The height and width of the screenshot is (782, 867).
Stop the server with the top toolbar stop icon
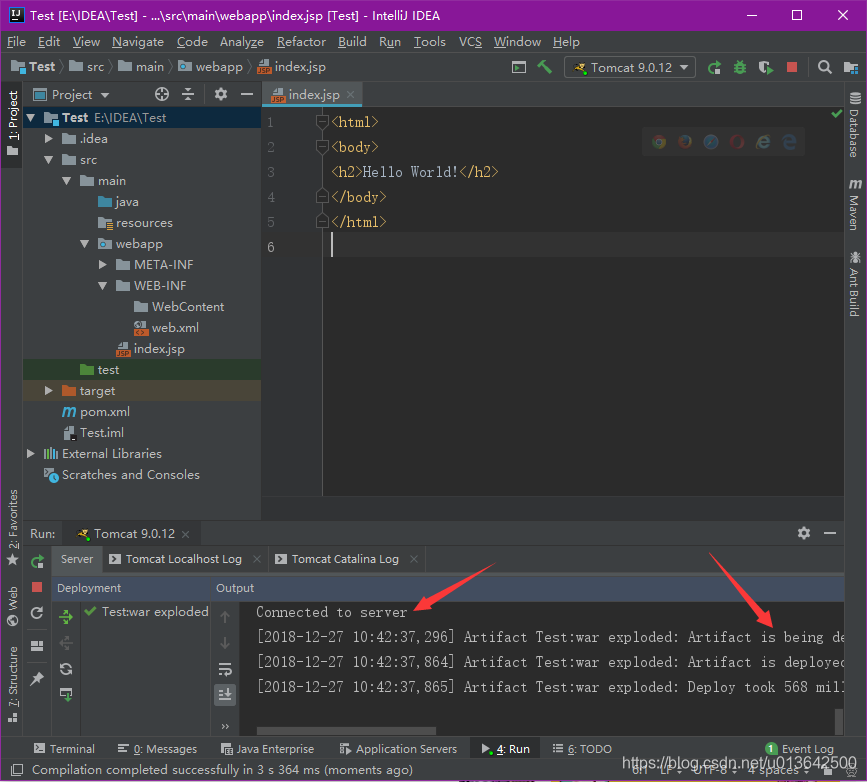[792, 67]
